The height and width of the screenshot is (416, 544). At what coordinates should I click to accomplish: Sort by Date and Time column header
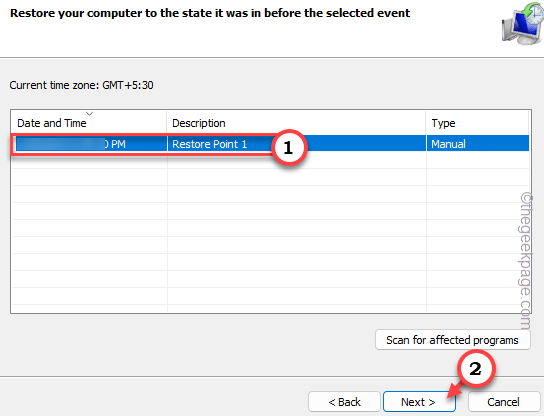89,123
